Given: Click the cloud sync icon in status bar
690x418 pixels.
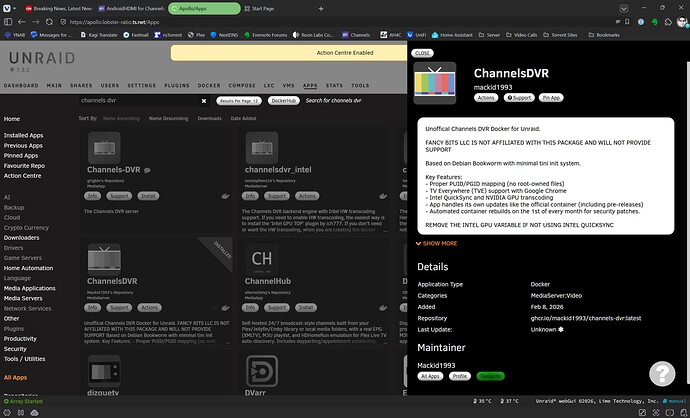Looking at the screenshot, I should pyautogui.click(x=34, y=412).
